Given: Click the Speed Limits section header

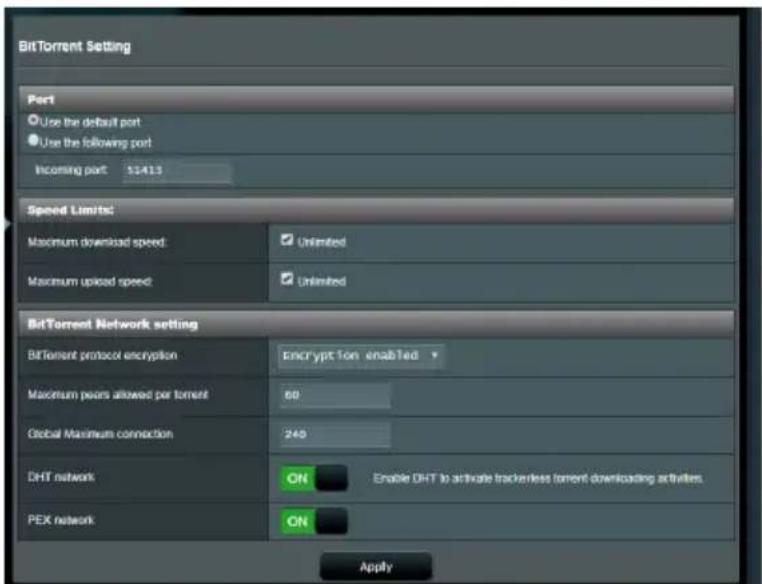Looking at the screenshot, I should (376, 210).
